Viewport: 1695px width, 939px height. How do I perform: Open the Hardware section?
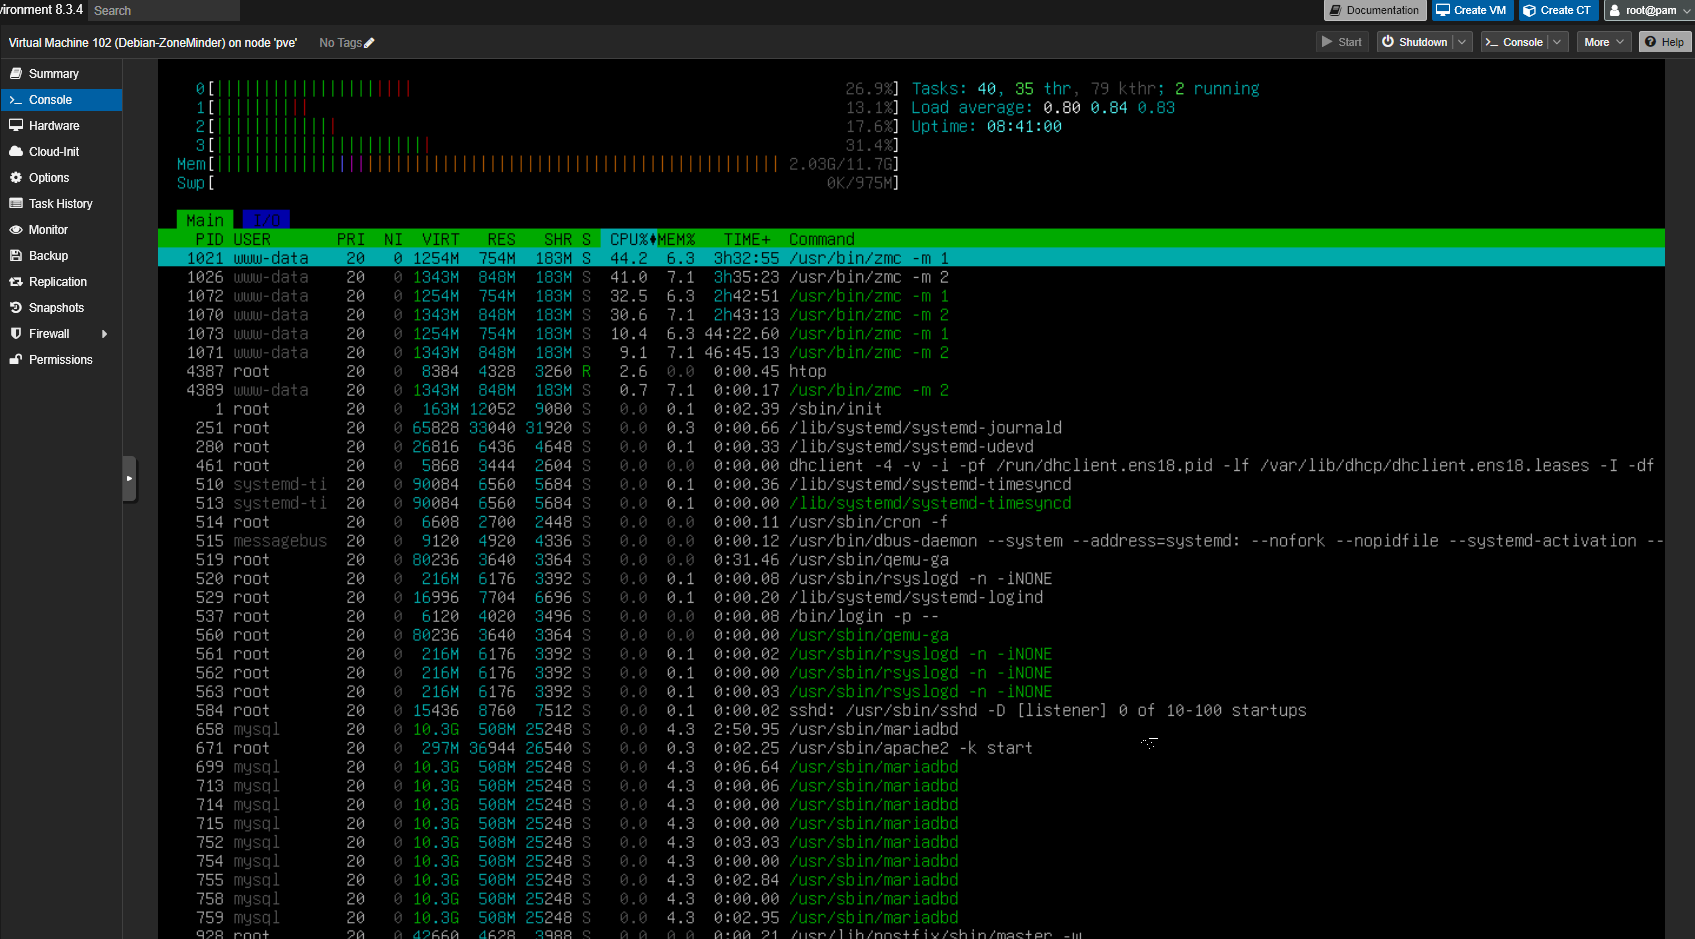coord(61,126)
